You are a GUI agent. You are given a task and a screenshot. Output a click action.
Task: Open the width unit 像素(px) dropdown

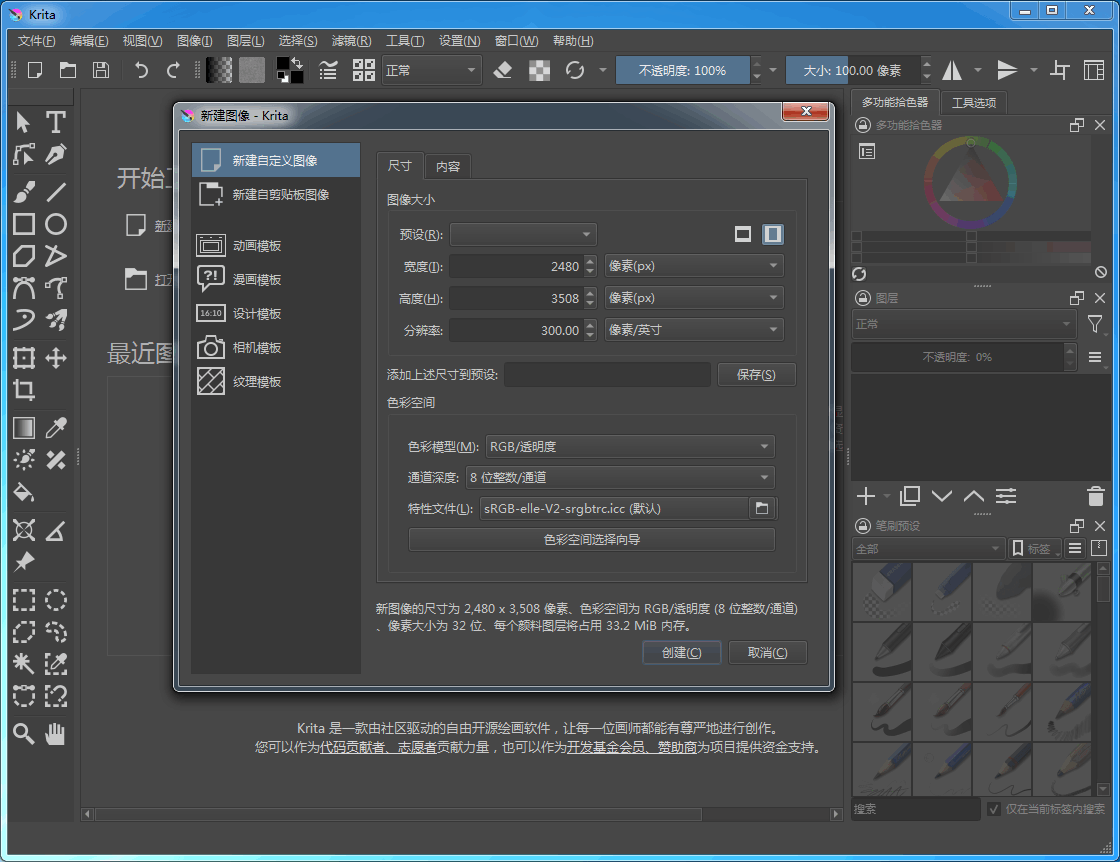point(694,266)
